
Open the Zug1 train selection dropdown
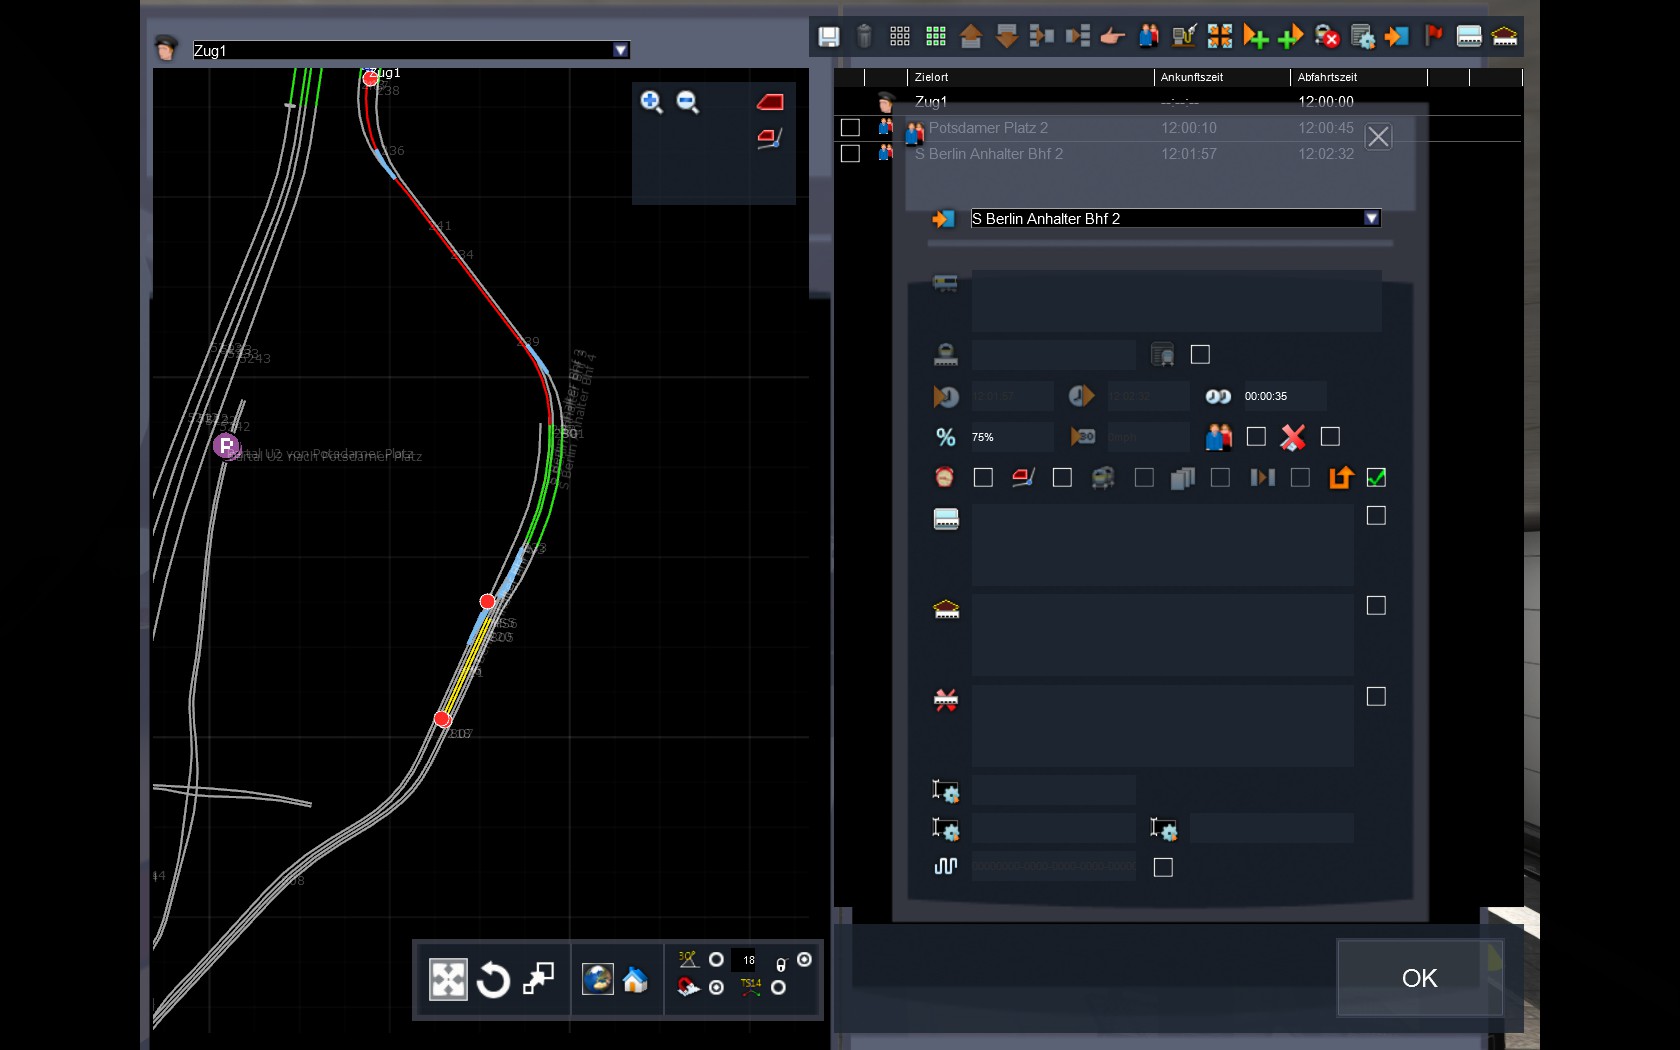[x=620, y=50]
